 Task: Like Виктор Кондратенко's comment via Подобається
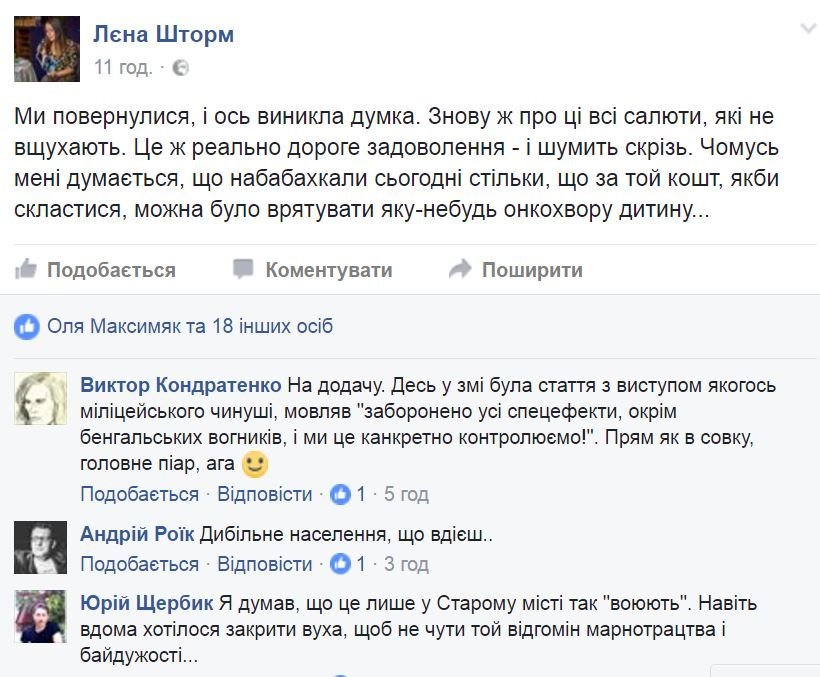point(139,494)
